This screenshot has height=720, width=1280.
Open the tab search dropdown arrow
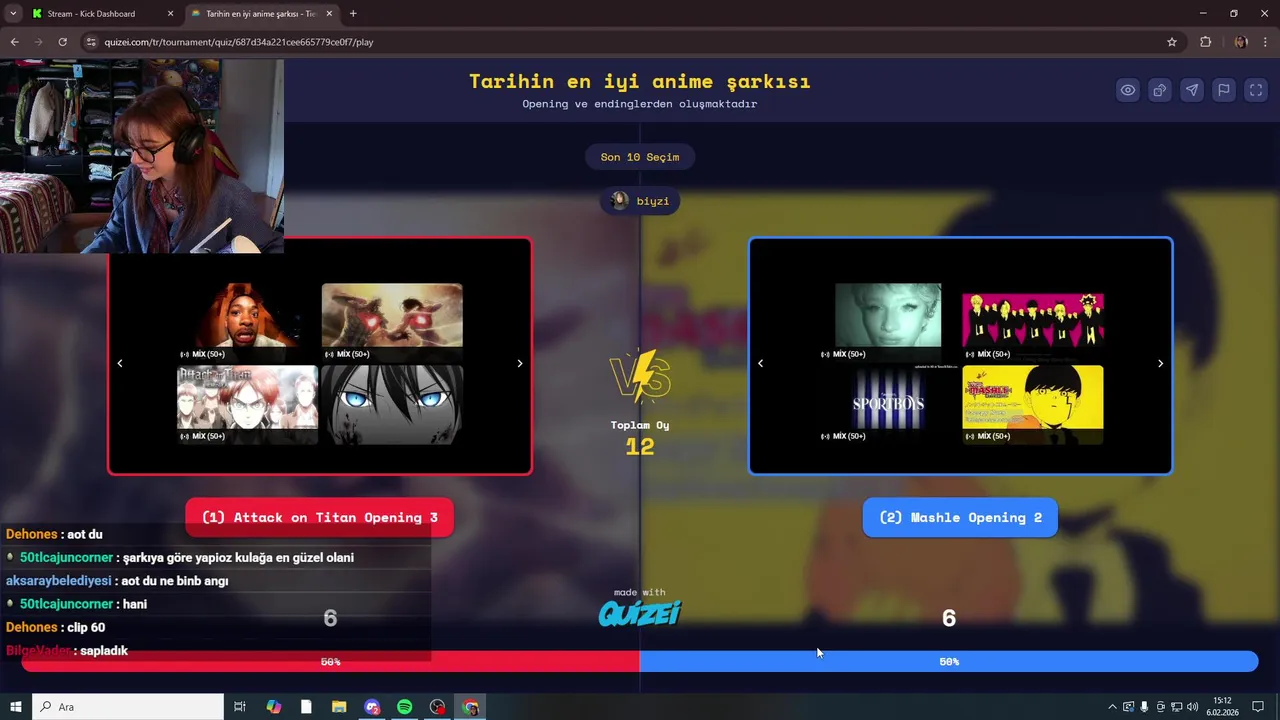[13, 14]
